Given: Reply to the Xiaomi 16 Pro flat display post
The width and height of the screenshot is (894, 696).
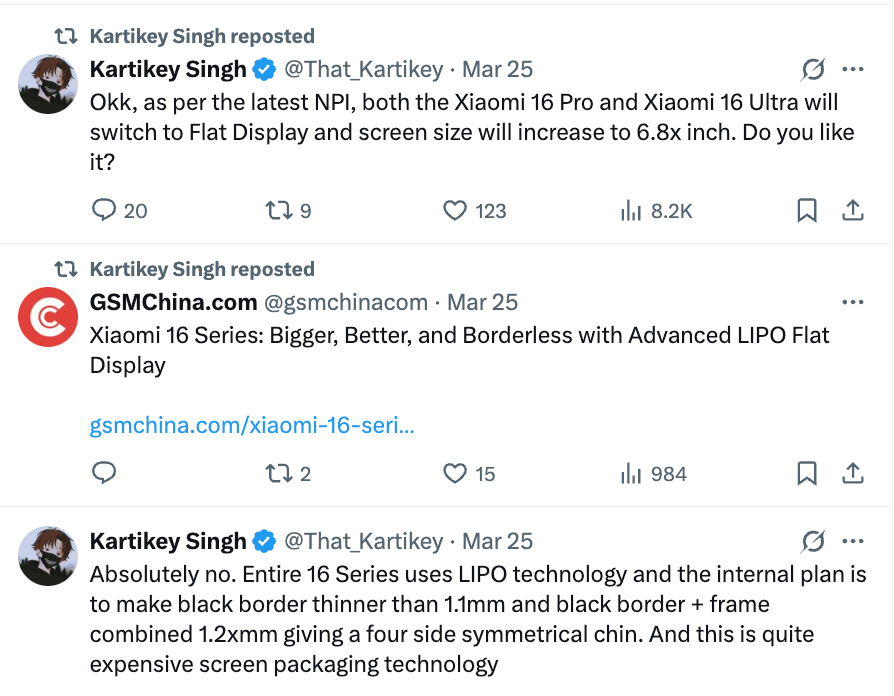Looking at the screenshot, I should coord(105,211).
